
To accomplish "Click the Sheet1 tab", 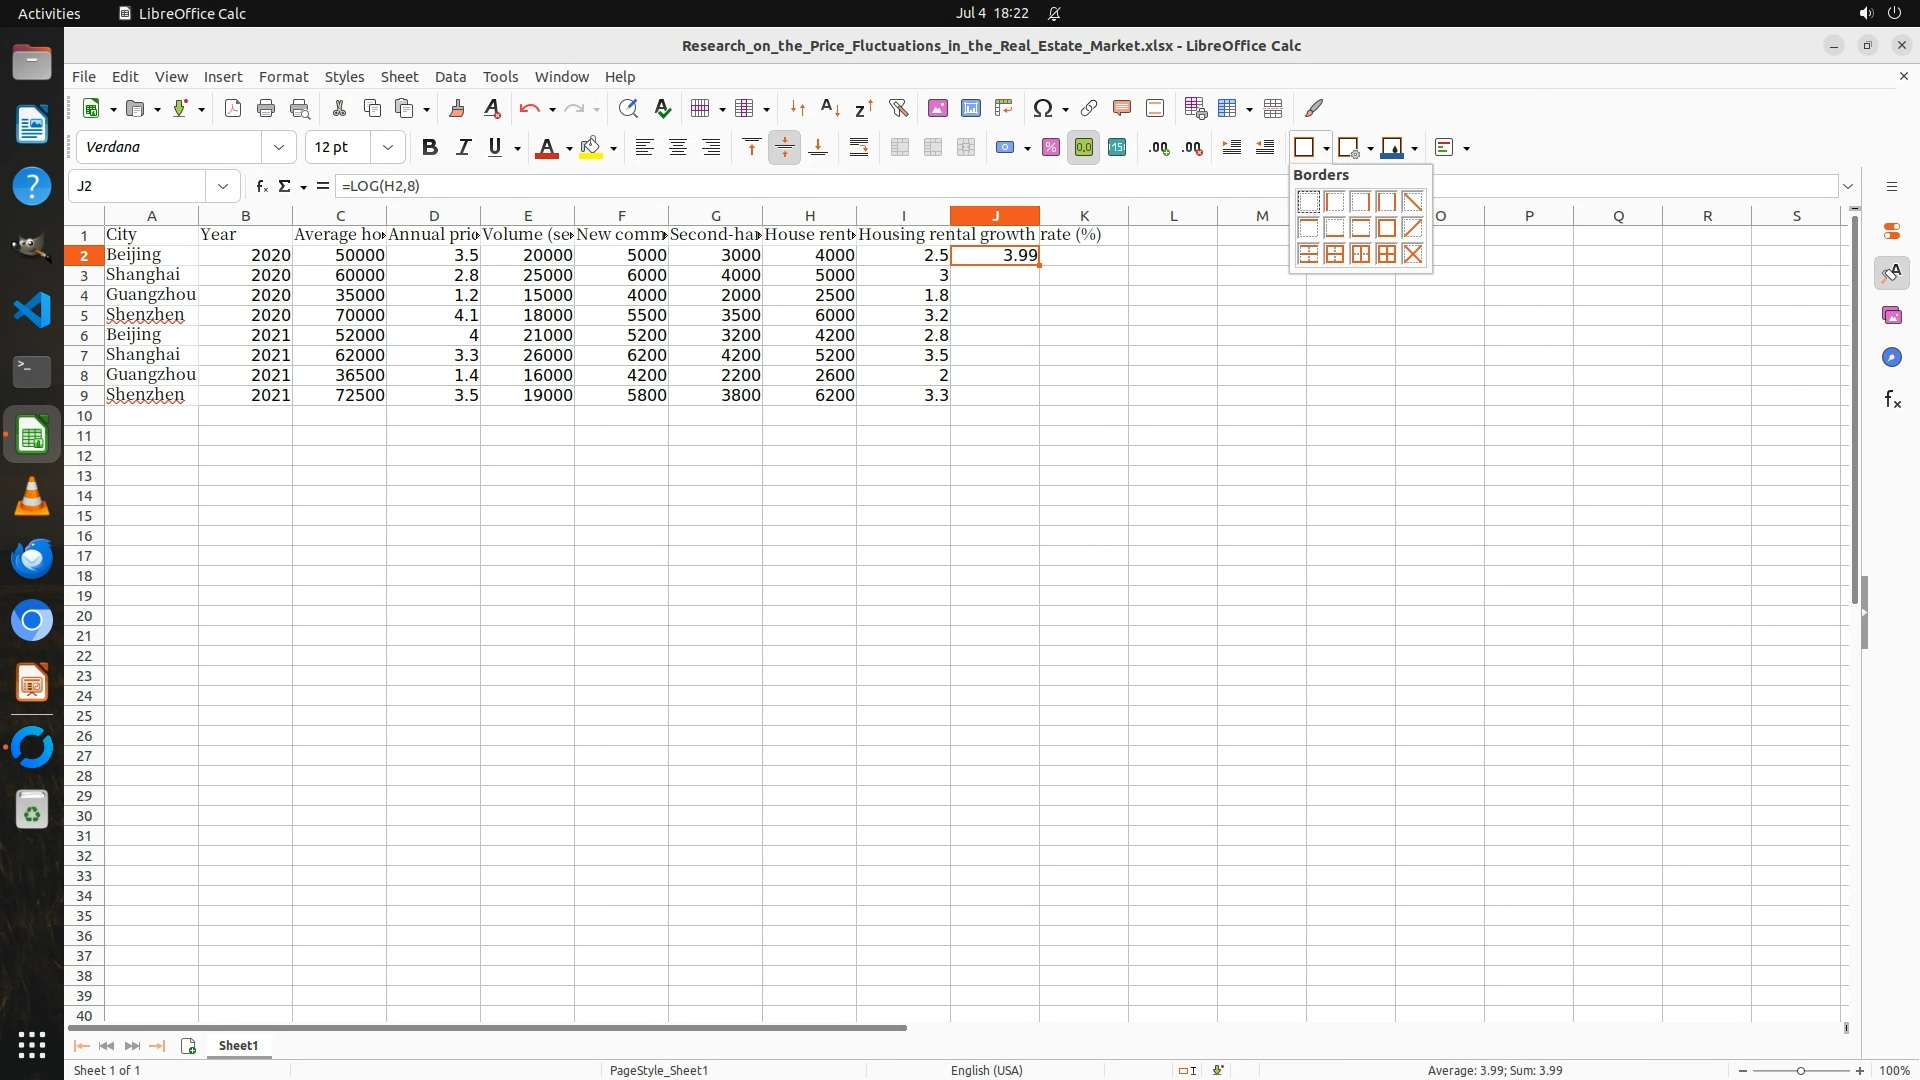I will coord(238,1045).
